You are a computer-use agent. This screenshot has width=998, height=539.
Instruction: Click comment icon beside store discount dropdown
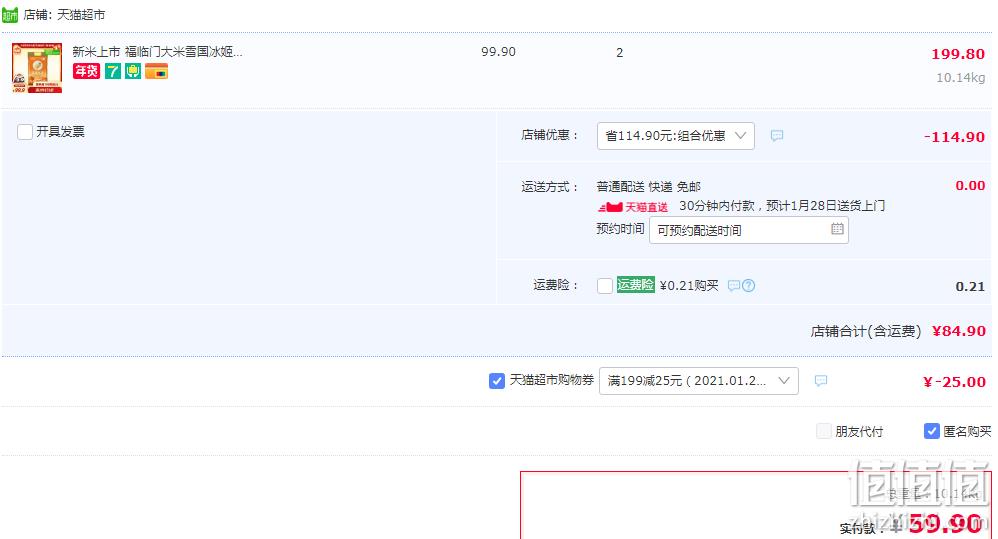click(x=777, y=136)
